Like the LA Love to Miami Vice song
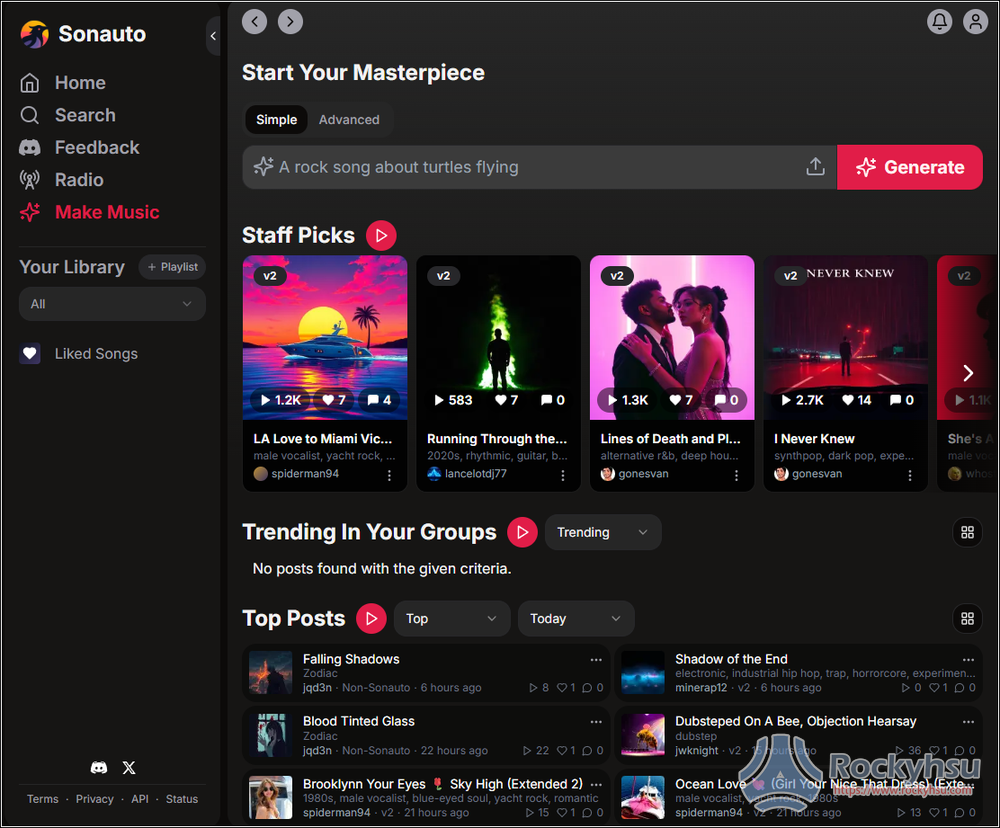This screenshot has height=828, width=1000. 334,400
